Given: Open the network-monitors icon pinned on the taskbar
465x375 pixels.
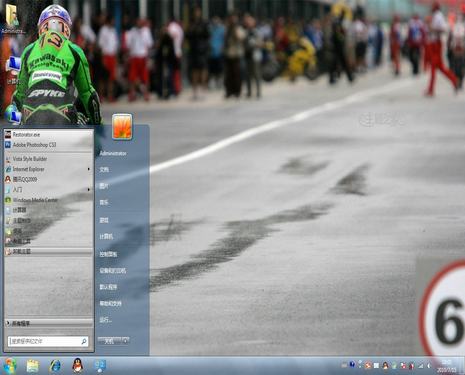Looking at the screenshot, I should [x=100, y=366].
